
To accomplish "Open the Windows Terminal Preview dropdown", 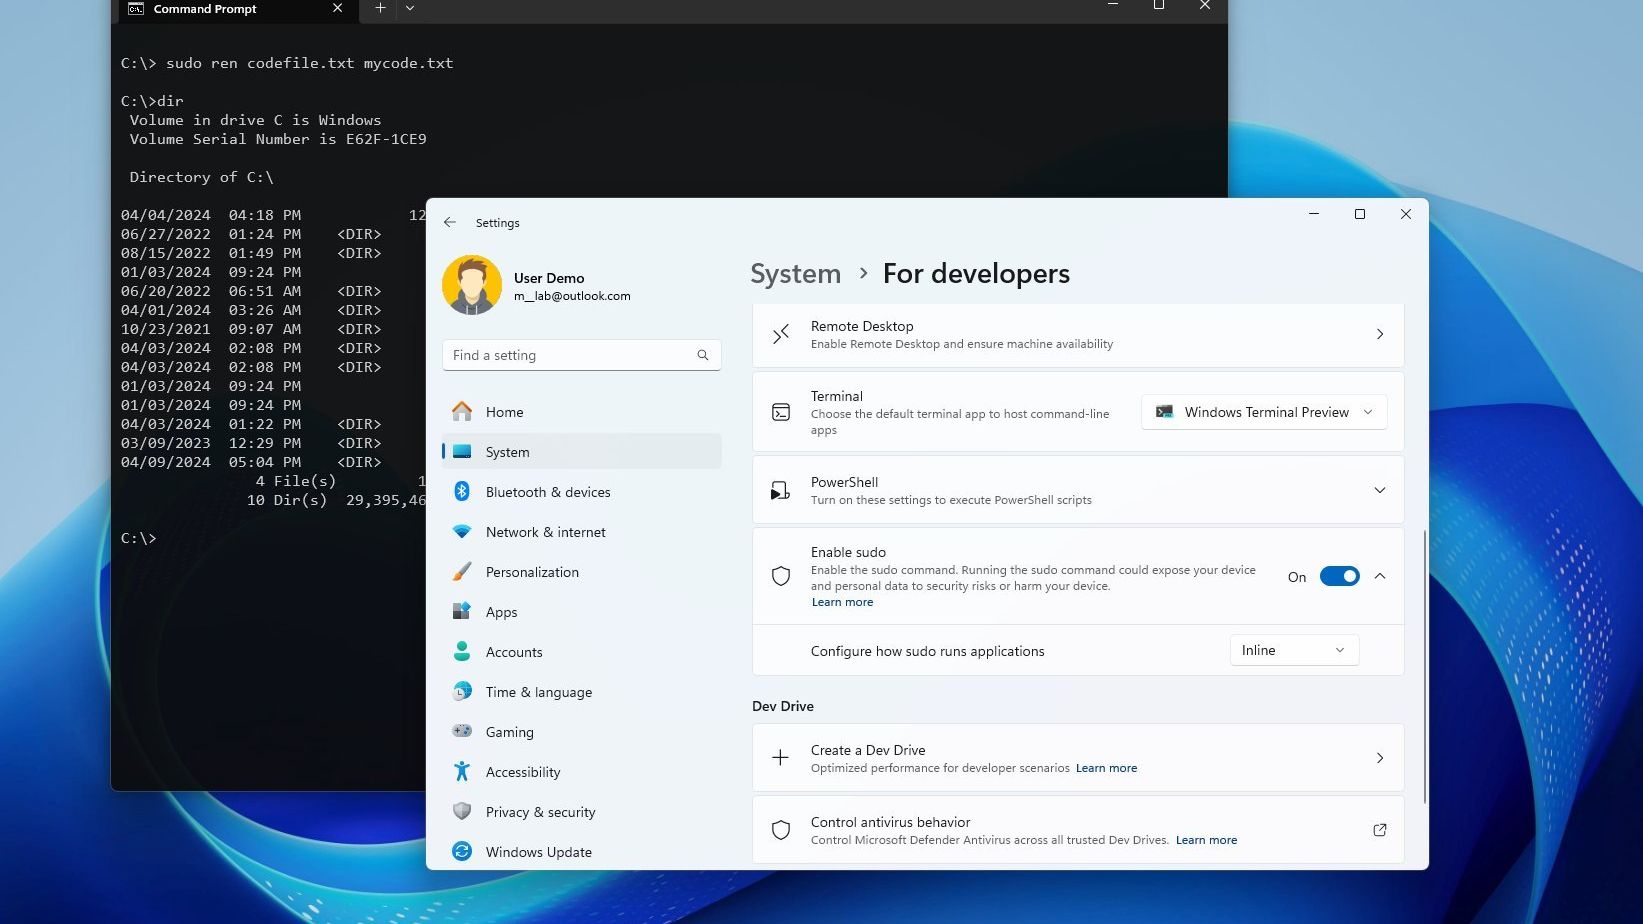I will [1264, 412].
